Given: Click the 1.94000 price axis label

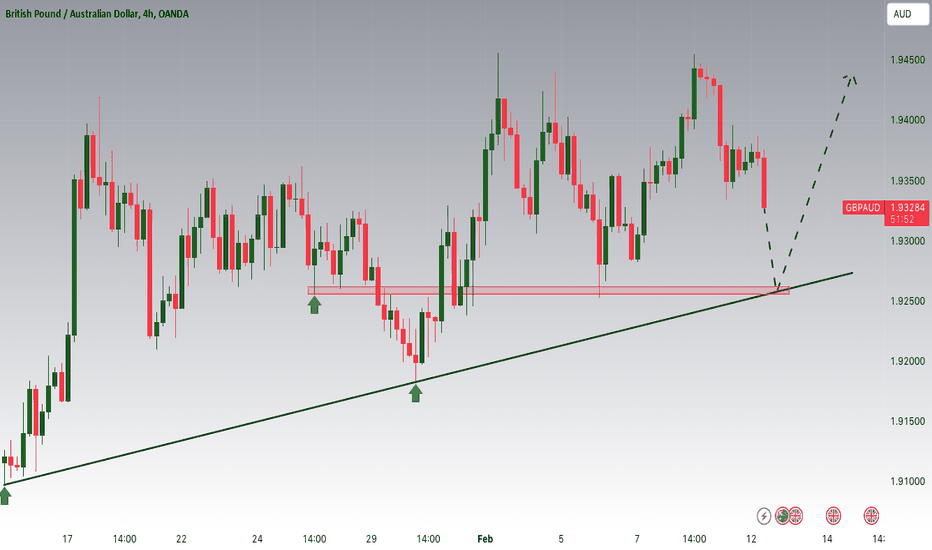Looking at the screenshot, I should pos(907,120).
